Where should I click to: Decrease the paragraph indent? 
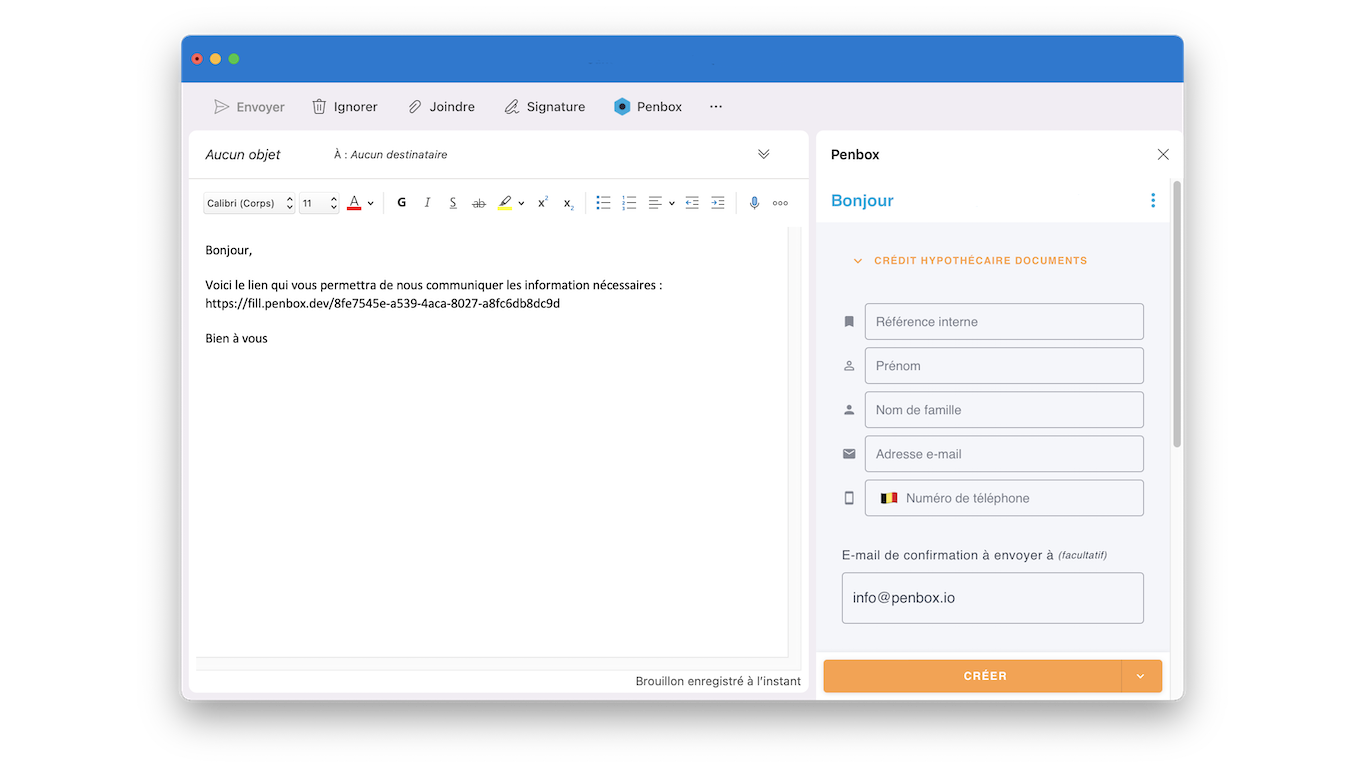point(692,203)
